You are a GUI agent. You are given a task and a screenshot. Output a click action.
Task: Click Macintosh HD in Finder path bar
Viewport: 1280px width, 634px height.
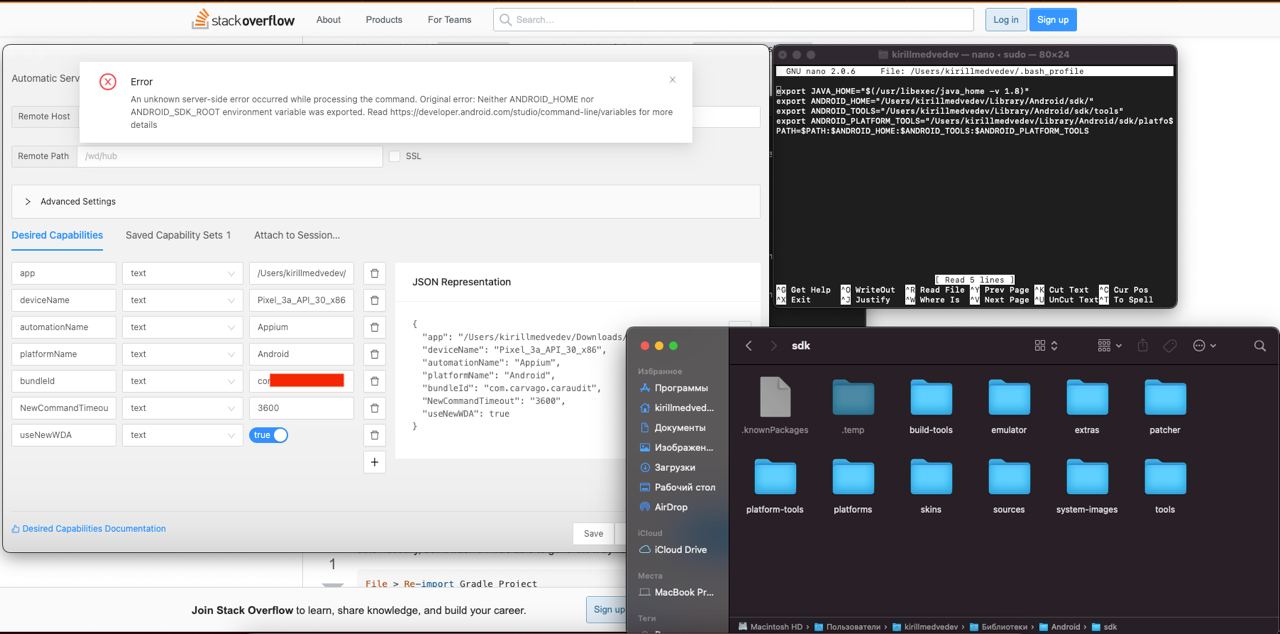click(770, 627)
